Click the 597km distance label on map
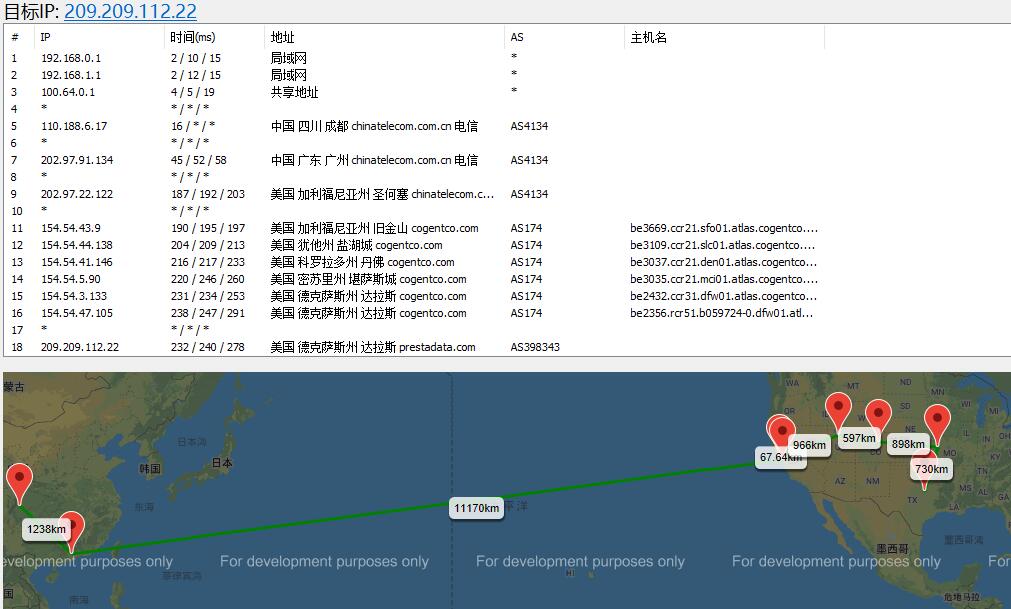Image resolution: width=1011 pixels, height=609 pixels. (859, 438)
